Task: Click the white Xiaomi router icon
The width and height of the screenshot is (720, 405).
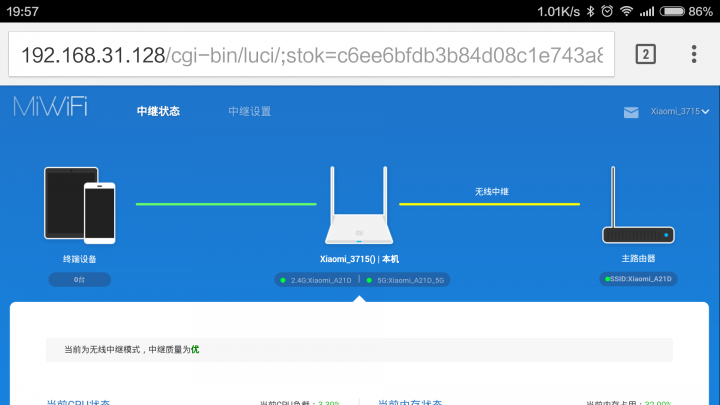Action: click(x=359, y=205)
